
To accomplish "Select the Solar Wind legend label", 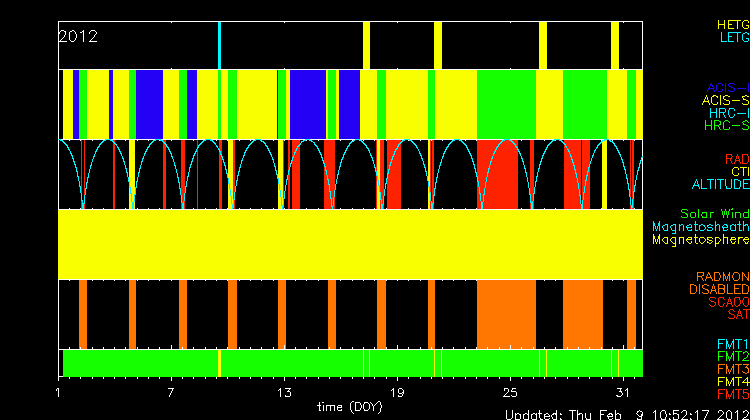I will click(714, 214).
